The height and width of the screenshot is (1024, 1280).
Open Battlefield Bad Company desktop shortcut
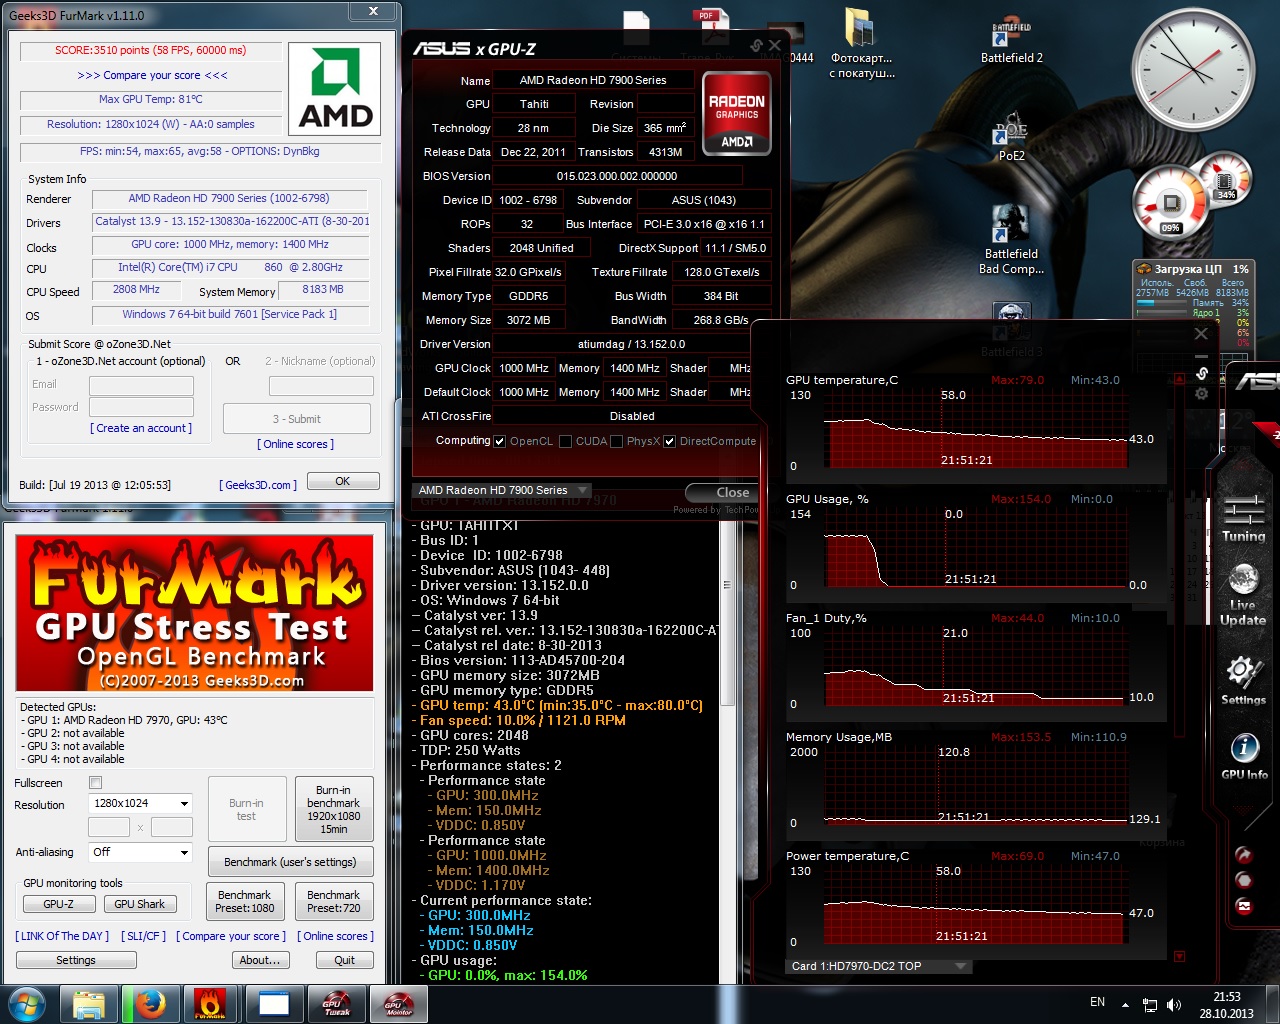click(x=1011, y=241)
